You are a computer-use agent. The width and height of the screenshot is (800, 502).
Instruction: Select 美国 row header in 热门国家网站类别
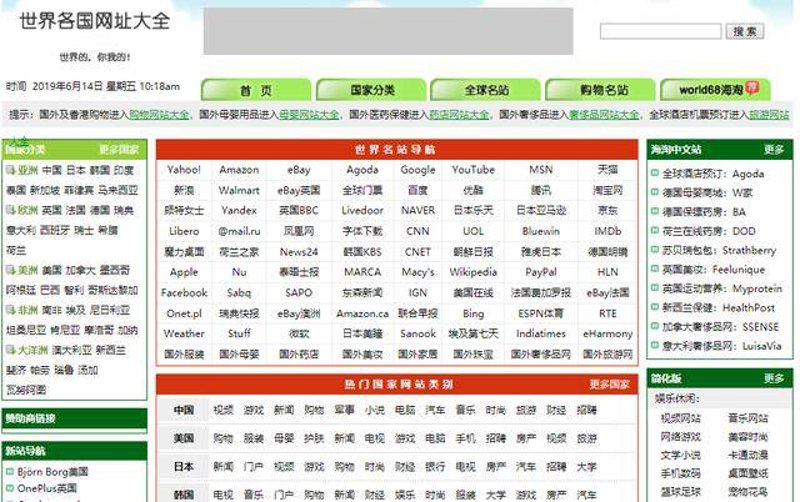[x=184, y=438]
